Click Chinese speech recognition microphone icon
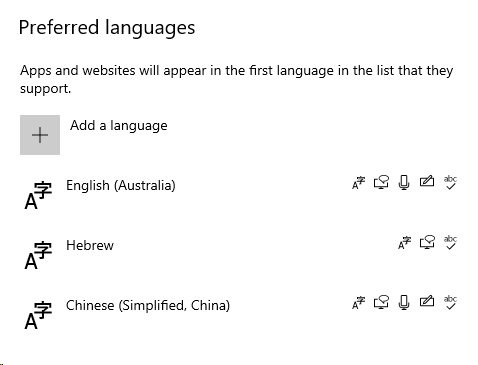Screen dimensions: 478x365 pyautogui.click(x=404, y=303)
